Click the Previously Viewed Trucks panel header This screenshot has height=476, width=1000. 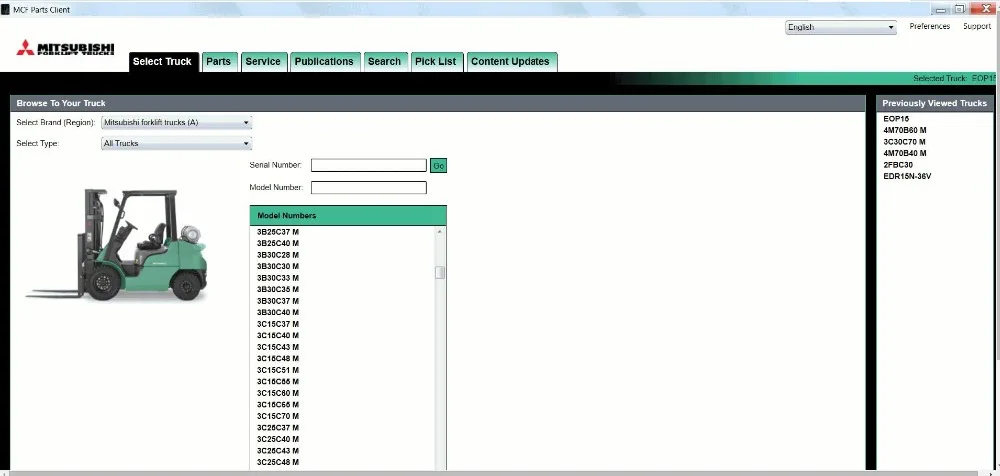[934, 103]
